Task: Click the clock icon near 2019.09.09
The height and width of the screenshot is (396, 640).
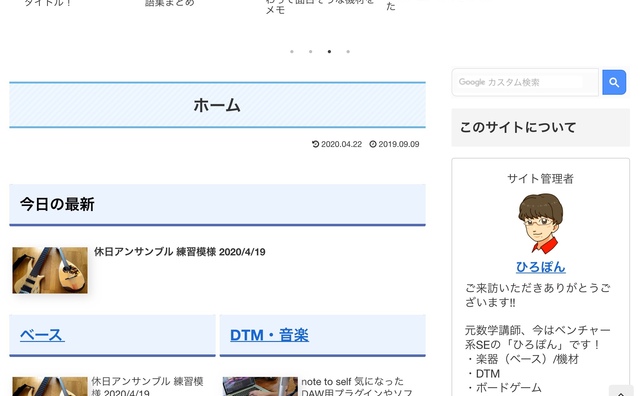Action: [x=373, y=144]
